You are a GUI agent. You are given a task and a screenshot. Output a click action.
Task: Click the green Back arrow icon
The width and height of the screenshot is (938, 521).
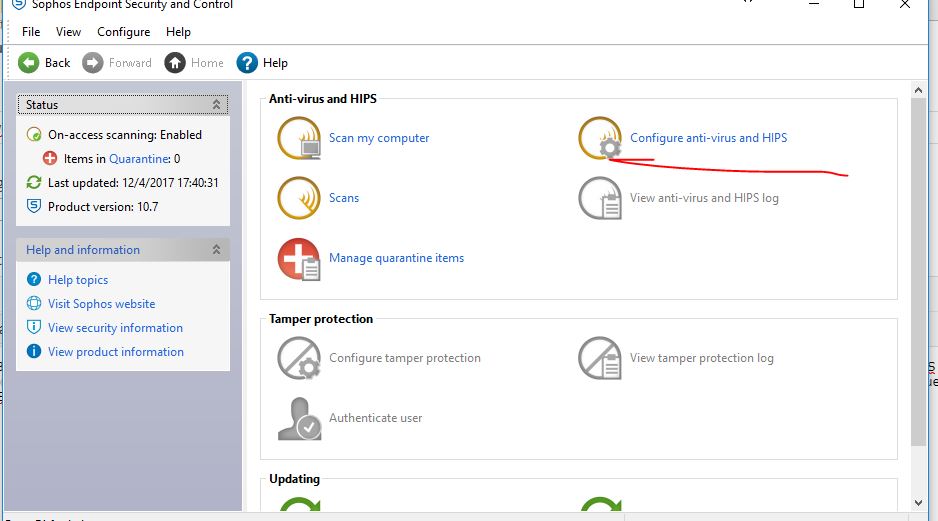tap(28, 63)
